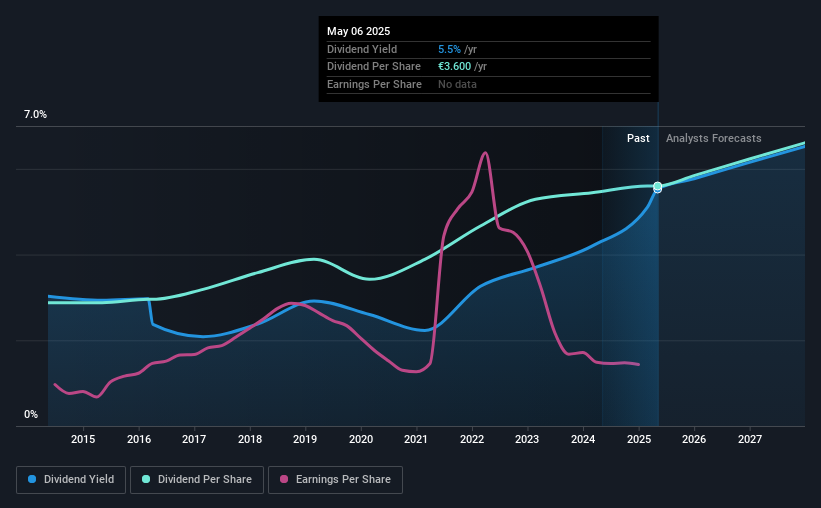The width and height of the screenshot is (821, 508).
Task: Toggle the Earnings Per Share legend button
Action: (336, 480)
